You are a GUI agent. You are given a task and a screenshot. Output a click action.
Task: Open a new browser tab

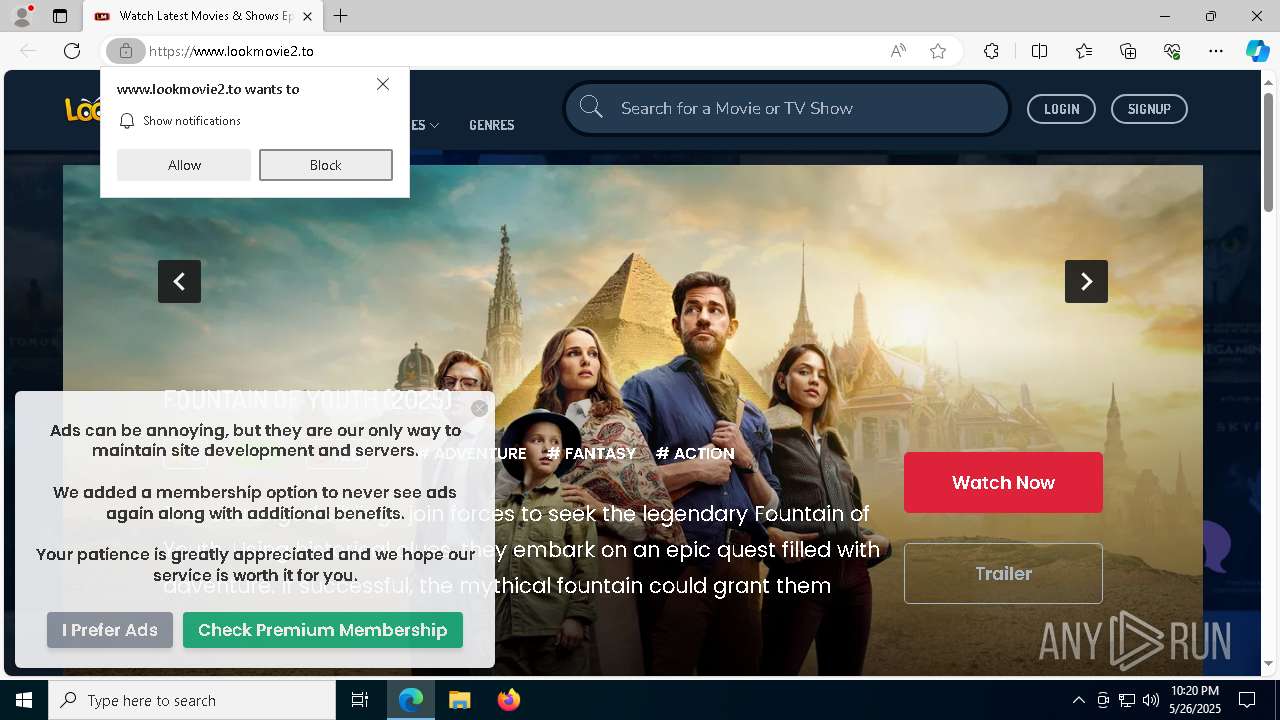[x=341, y=16]
